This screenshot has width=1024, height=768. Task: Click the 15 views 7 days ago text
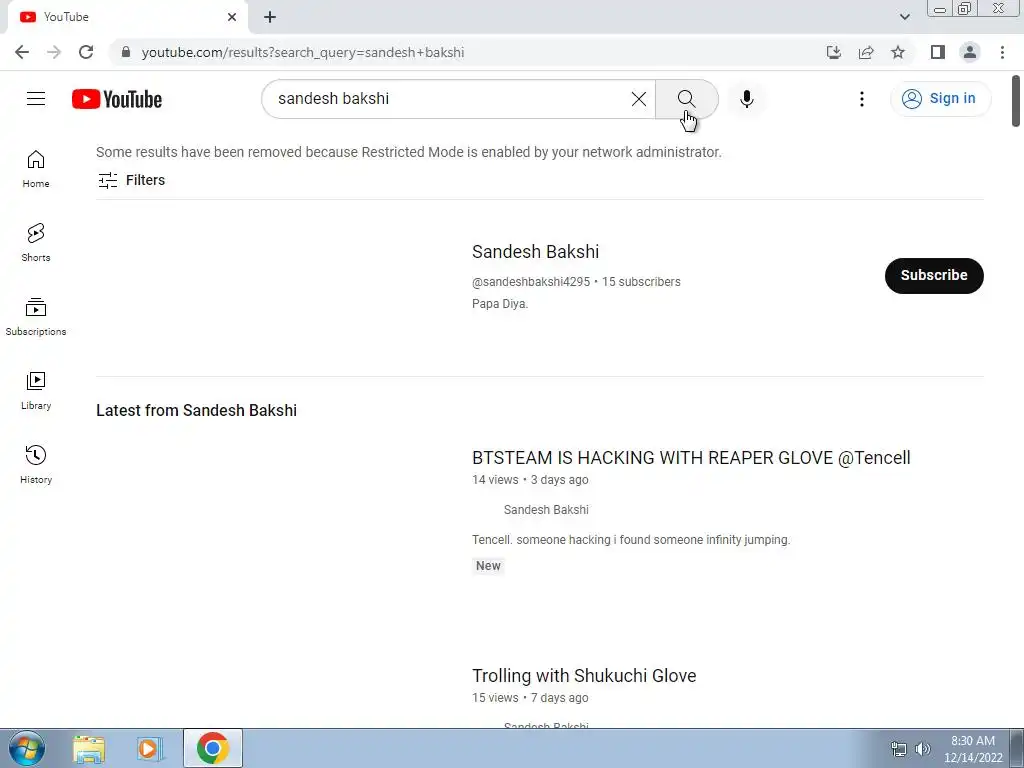(530, 697)
